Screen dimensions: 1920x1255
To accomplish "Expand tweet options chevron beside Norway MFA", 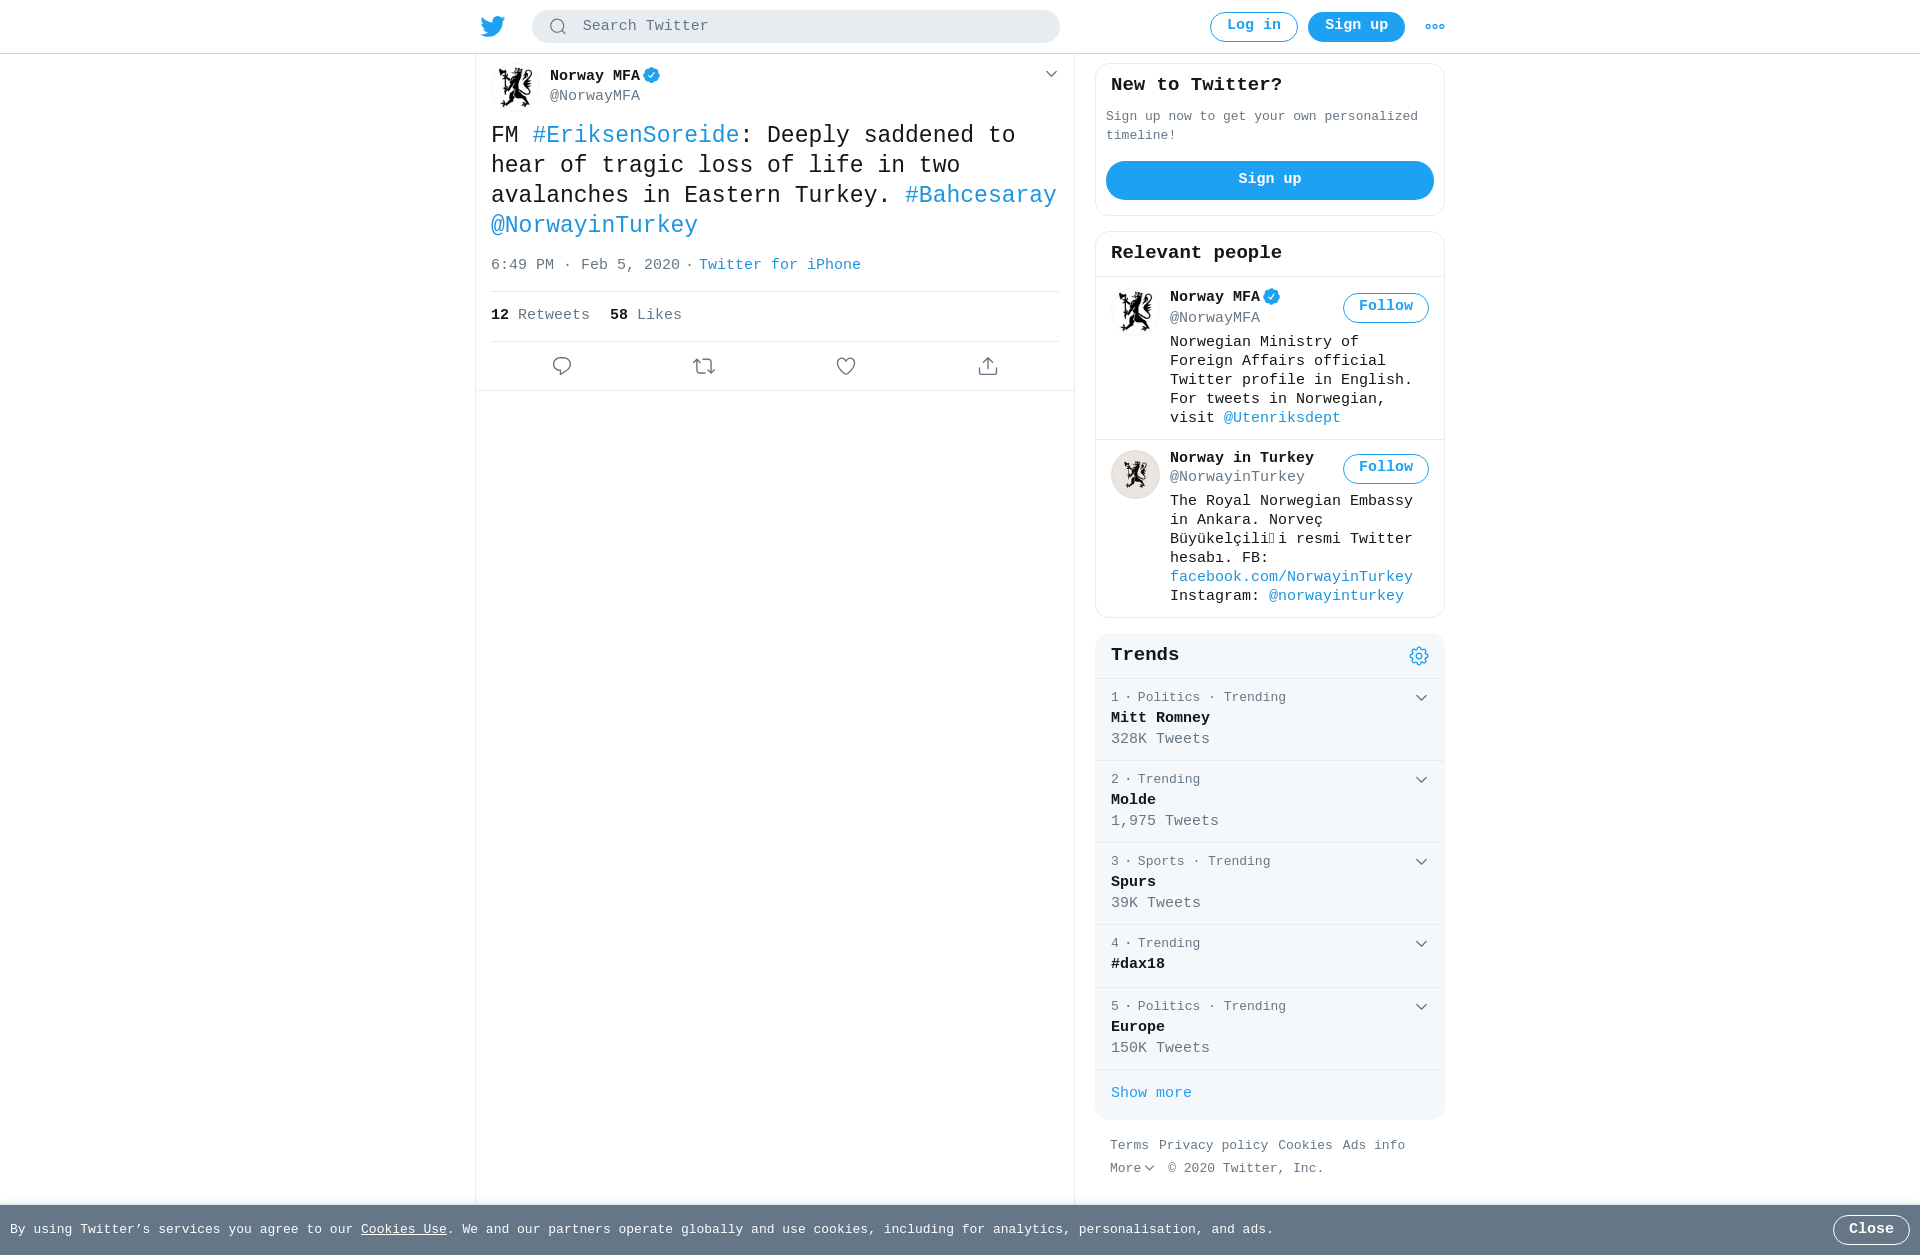I will (x=1051, y=74).
